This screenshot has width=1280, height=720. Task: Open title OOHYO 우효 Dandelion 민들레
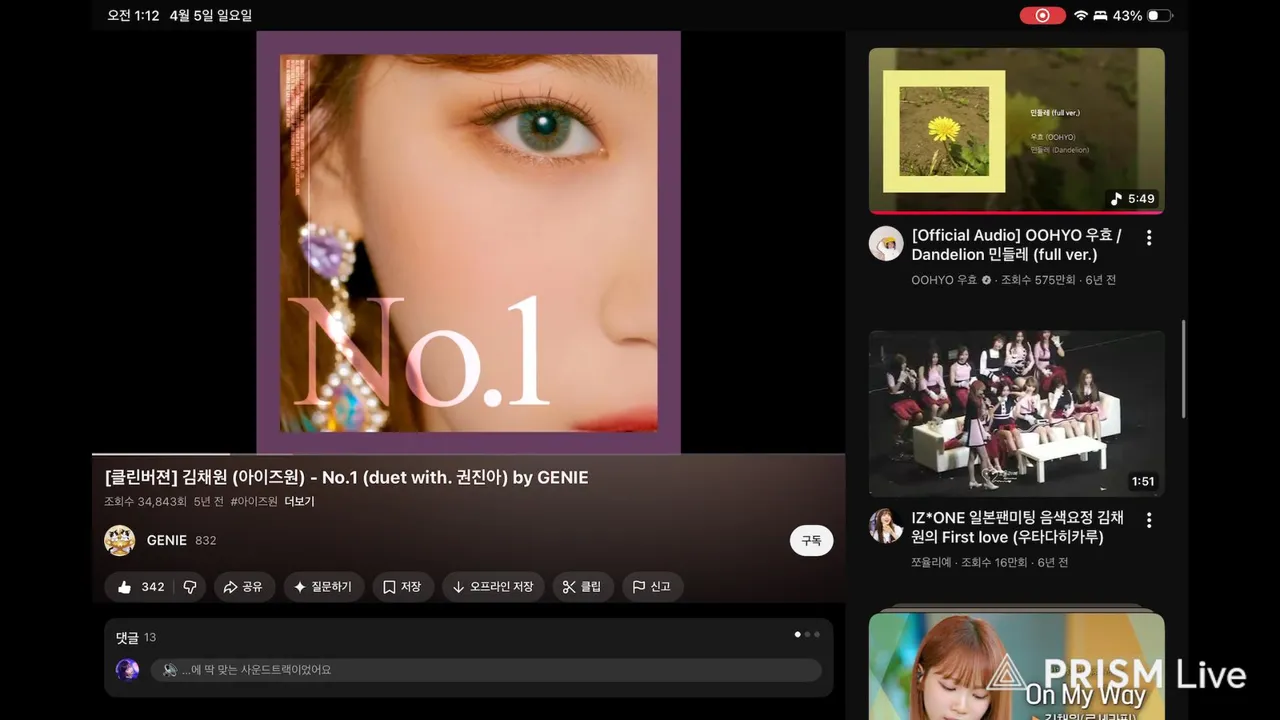[1016, 245]
